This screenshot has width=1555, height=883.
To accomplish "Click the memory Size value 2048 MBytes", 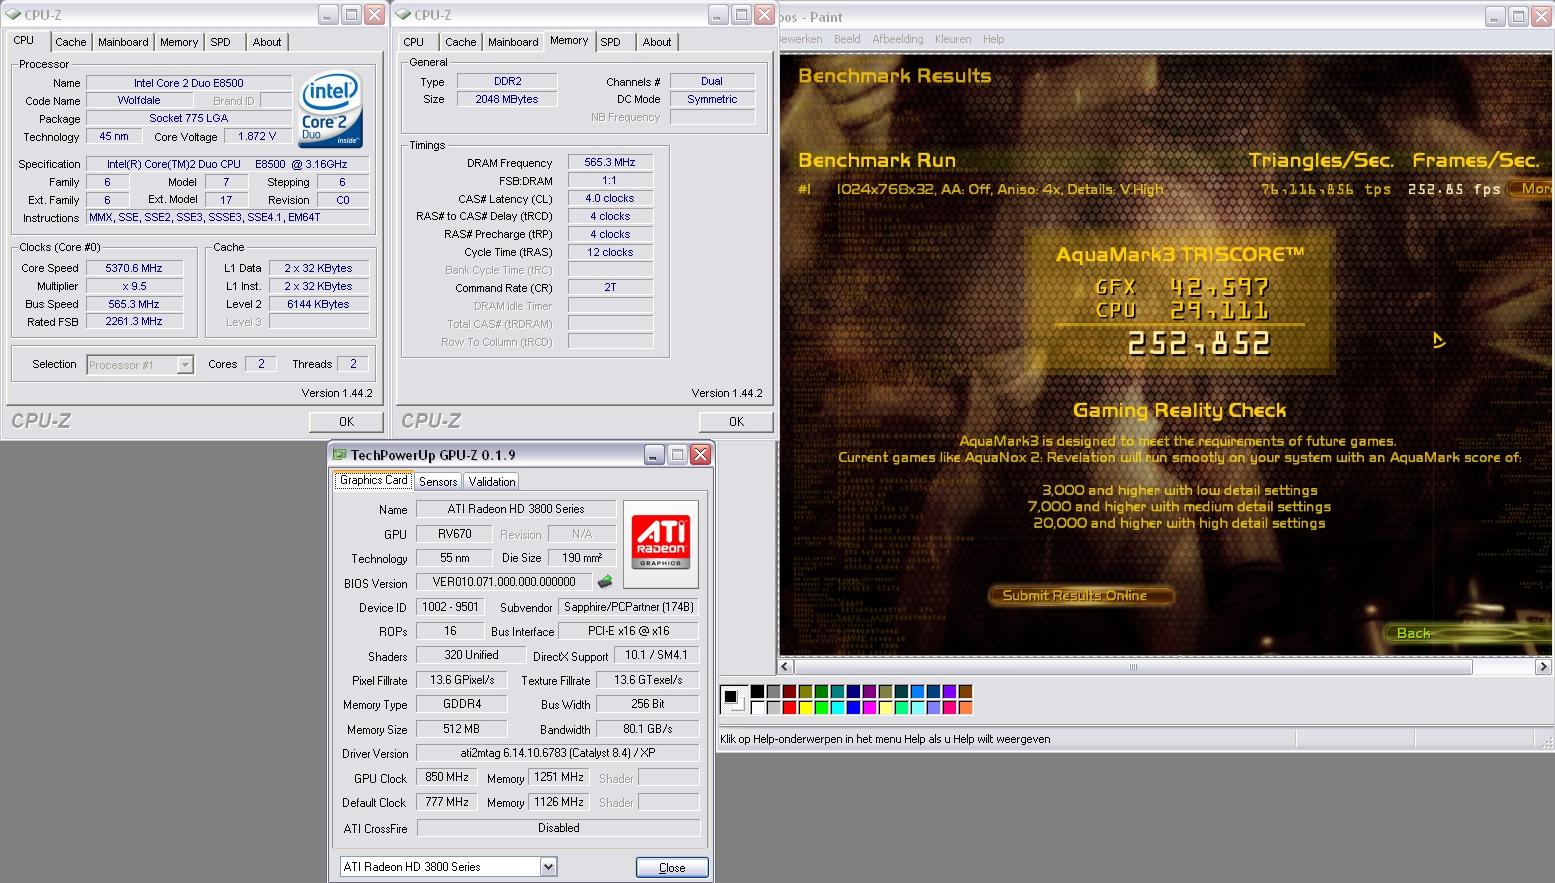I will coord(507,99).
